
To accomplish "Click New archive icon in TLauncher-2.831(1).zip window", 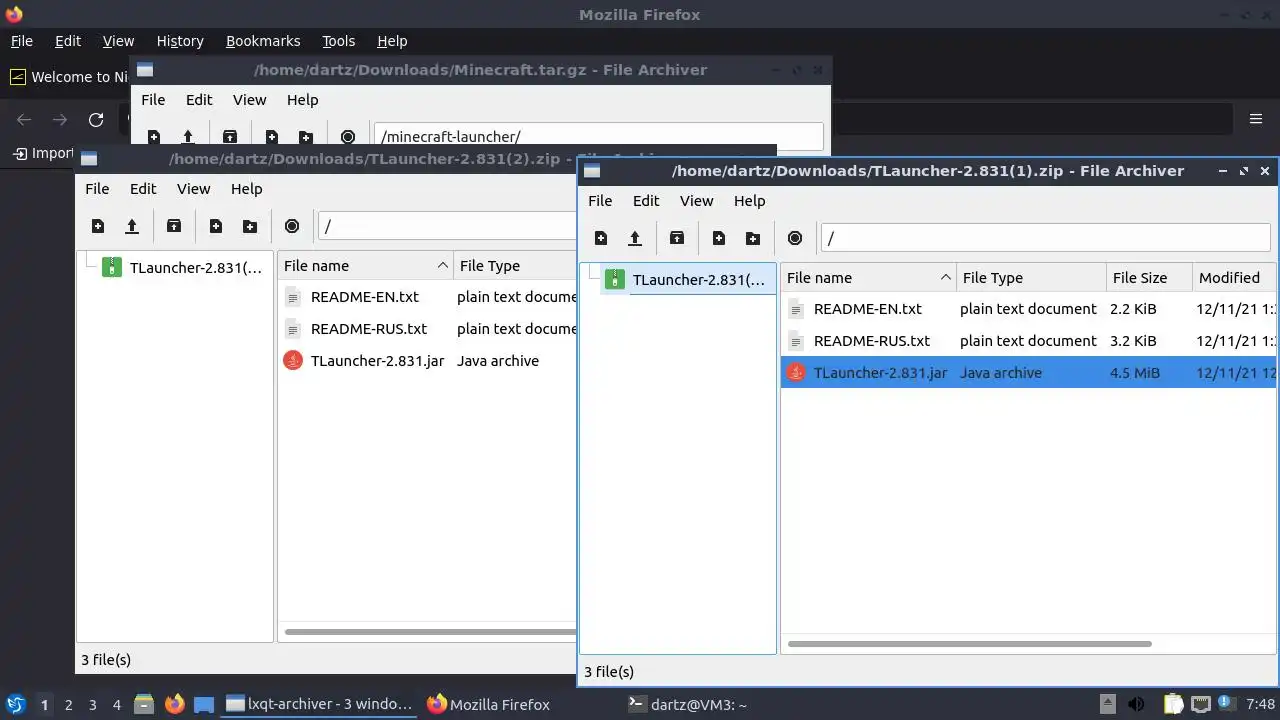I will pyautogui.click(x=601, y=238).
